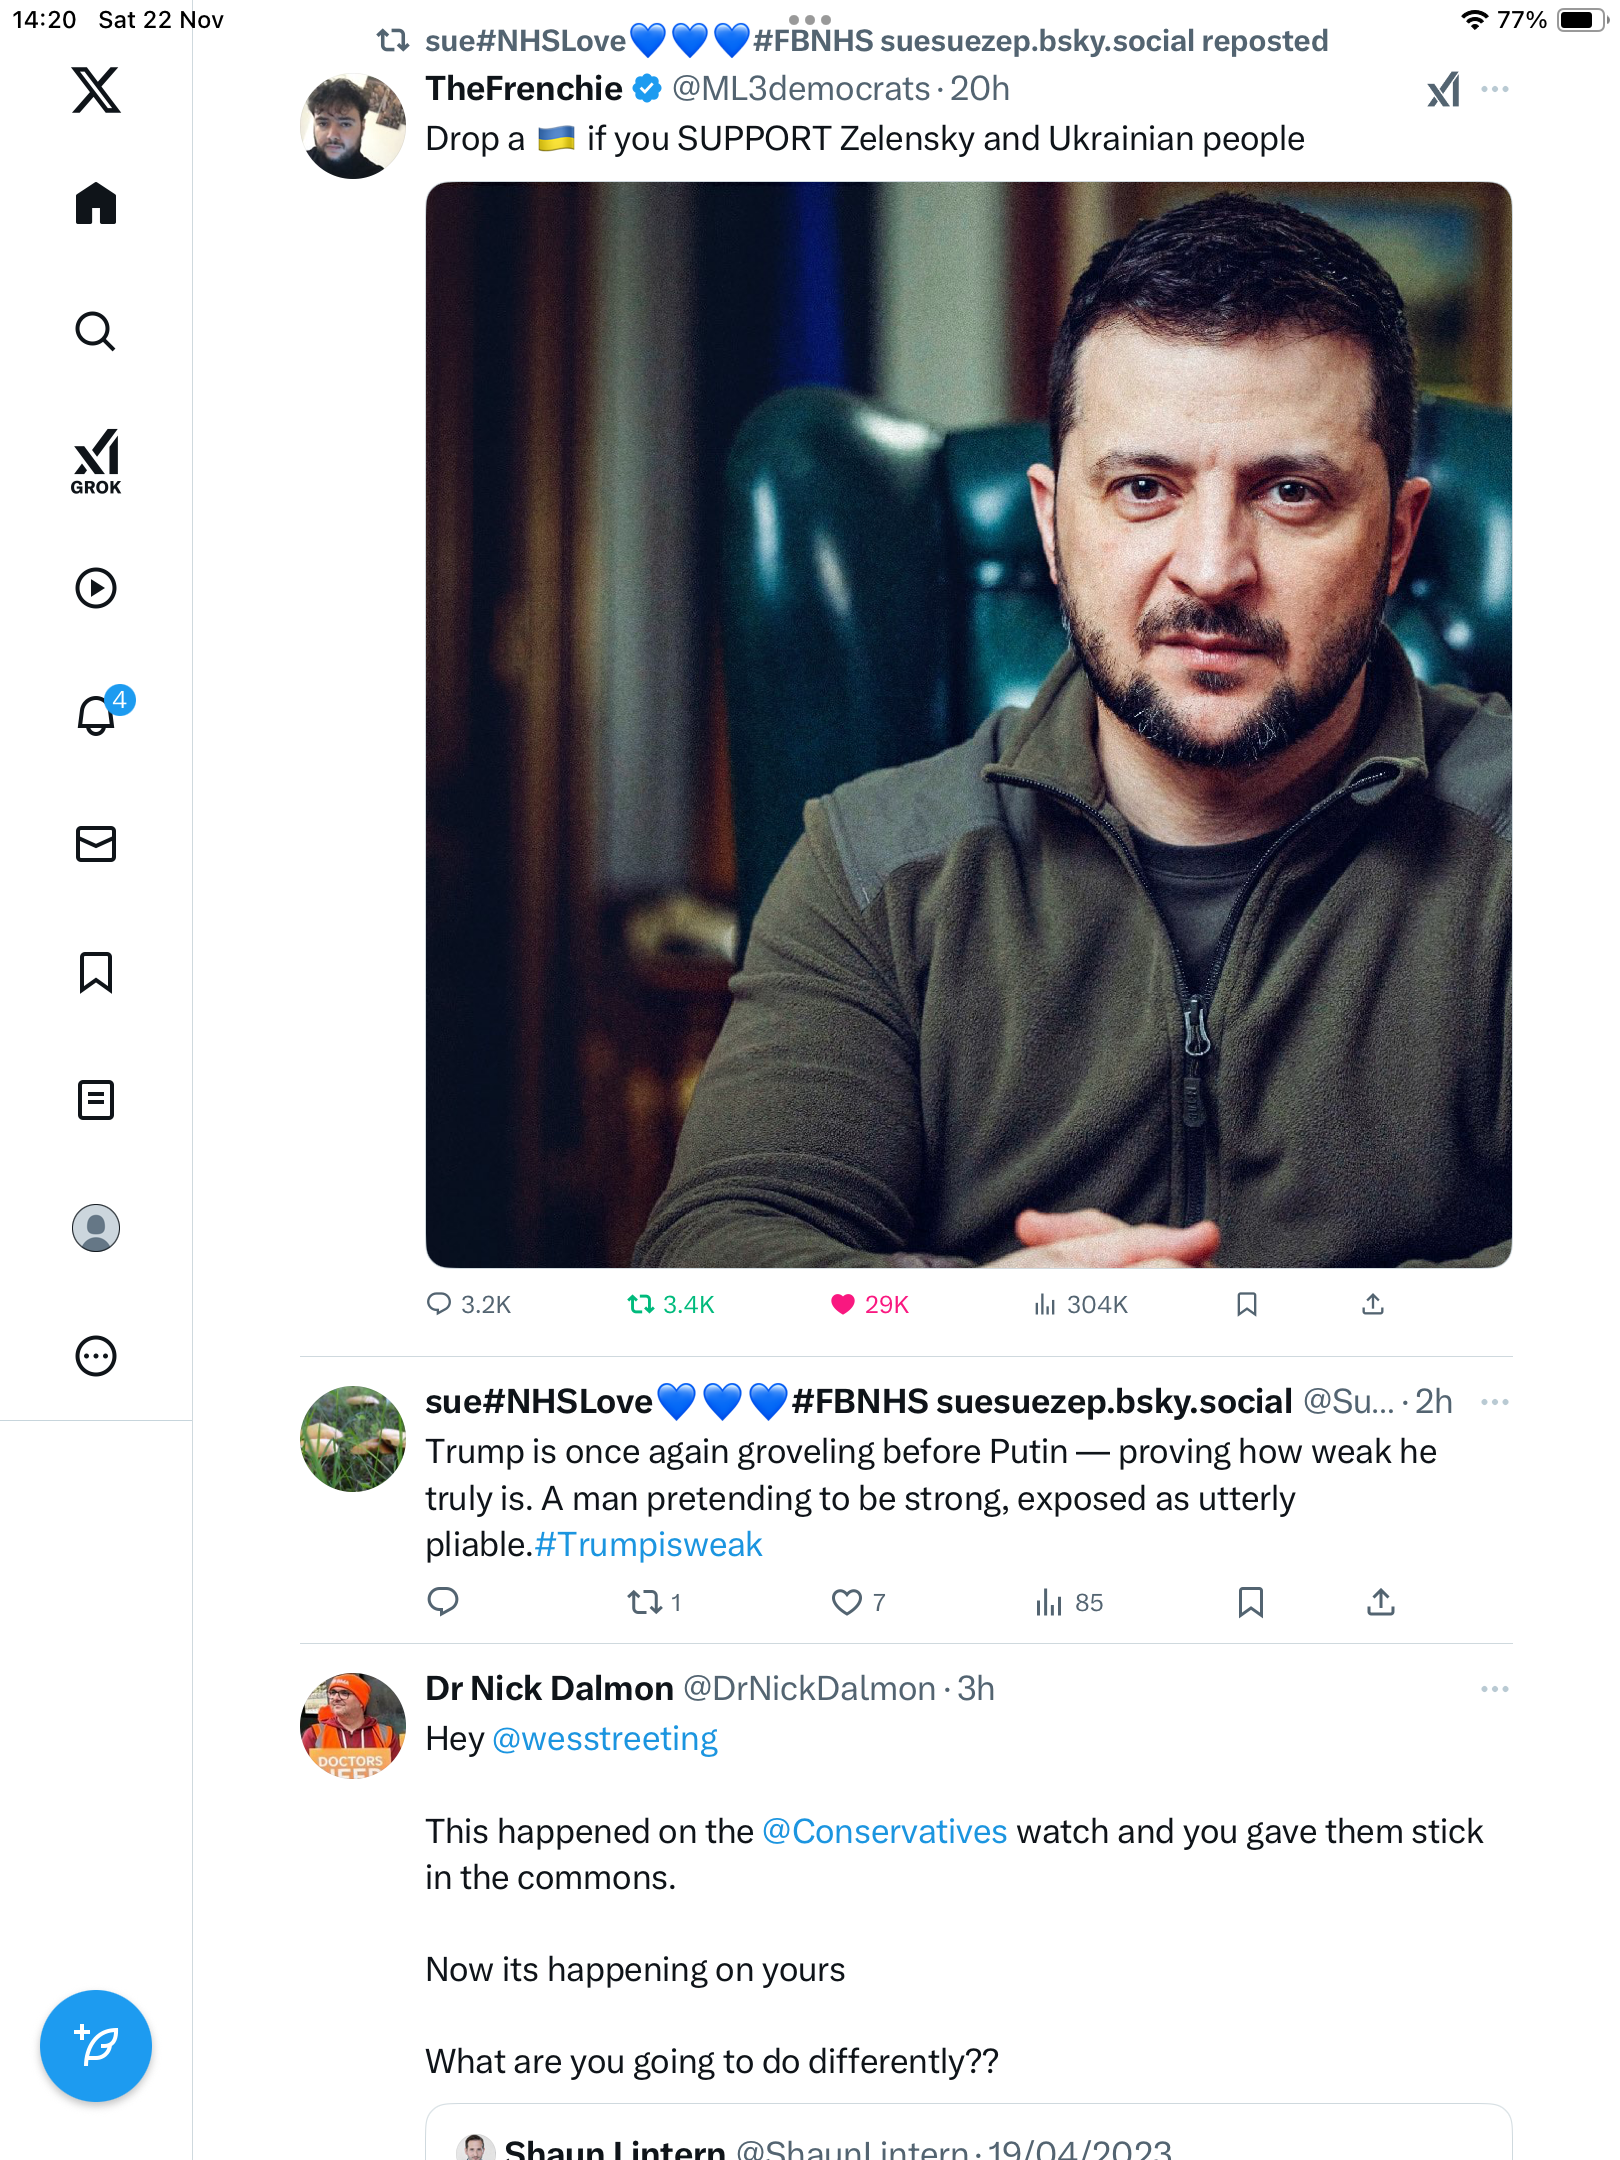Bookmark the Trump groveling post
This screenshot has width=1620, height=2160.
1250,1602
